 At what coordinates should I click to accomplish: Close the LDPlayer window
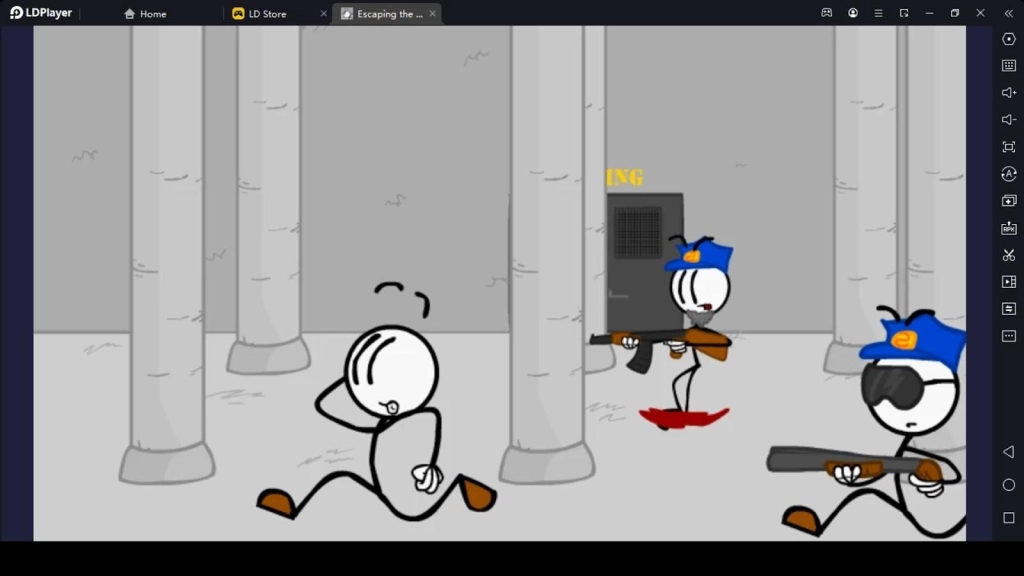[980, 13]
